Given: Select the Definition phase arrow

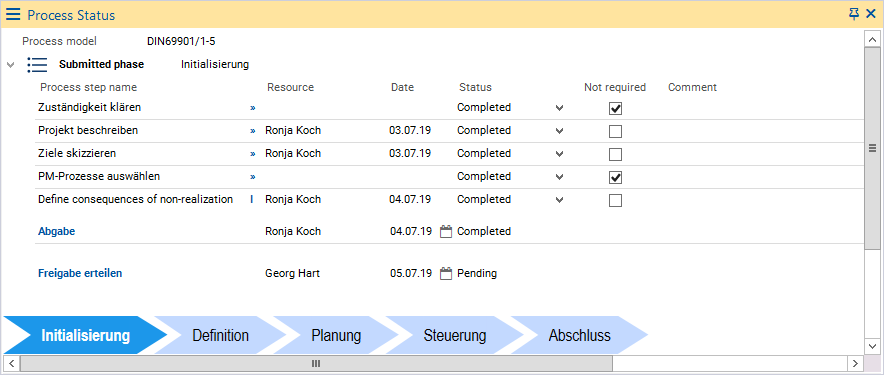Looking at the screenshot, I should pos(220,336).
